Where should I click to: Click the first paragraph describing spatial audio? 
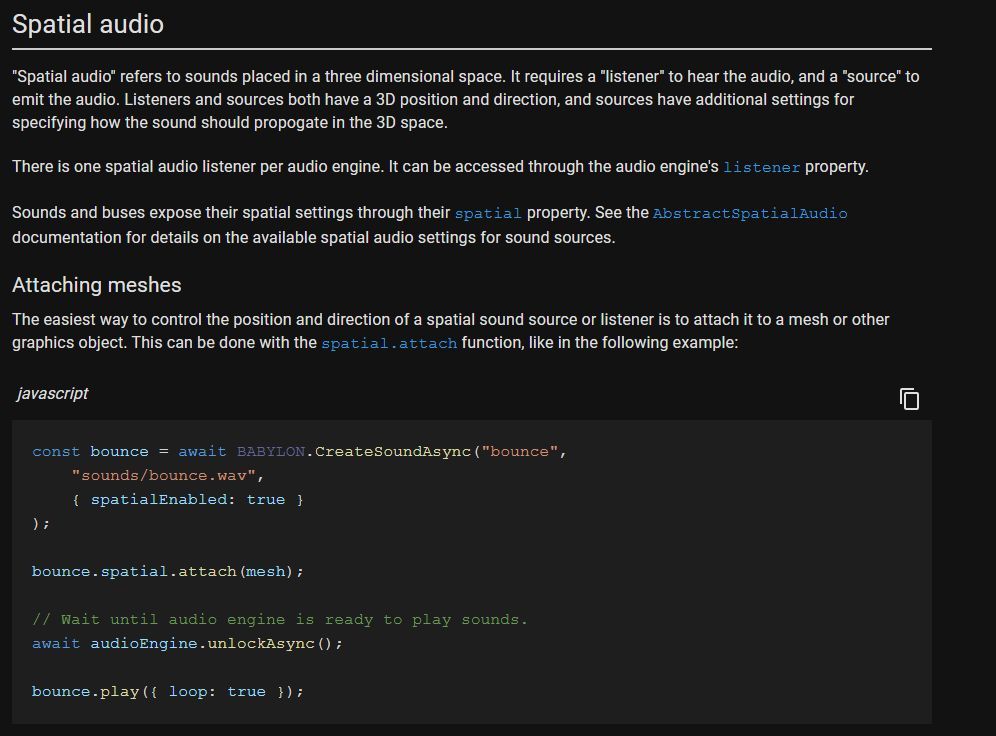[x=460, y=99]
